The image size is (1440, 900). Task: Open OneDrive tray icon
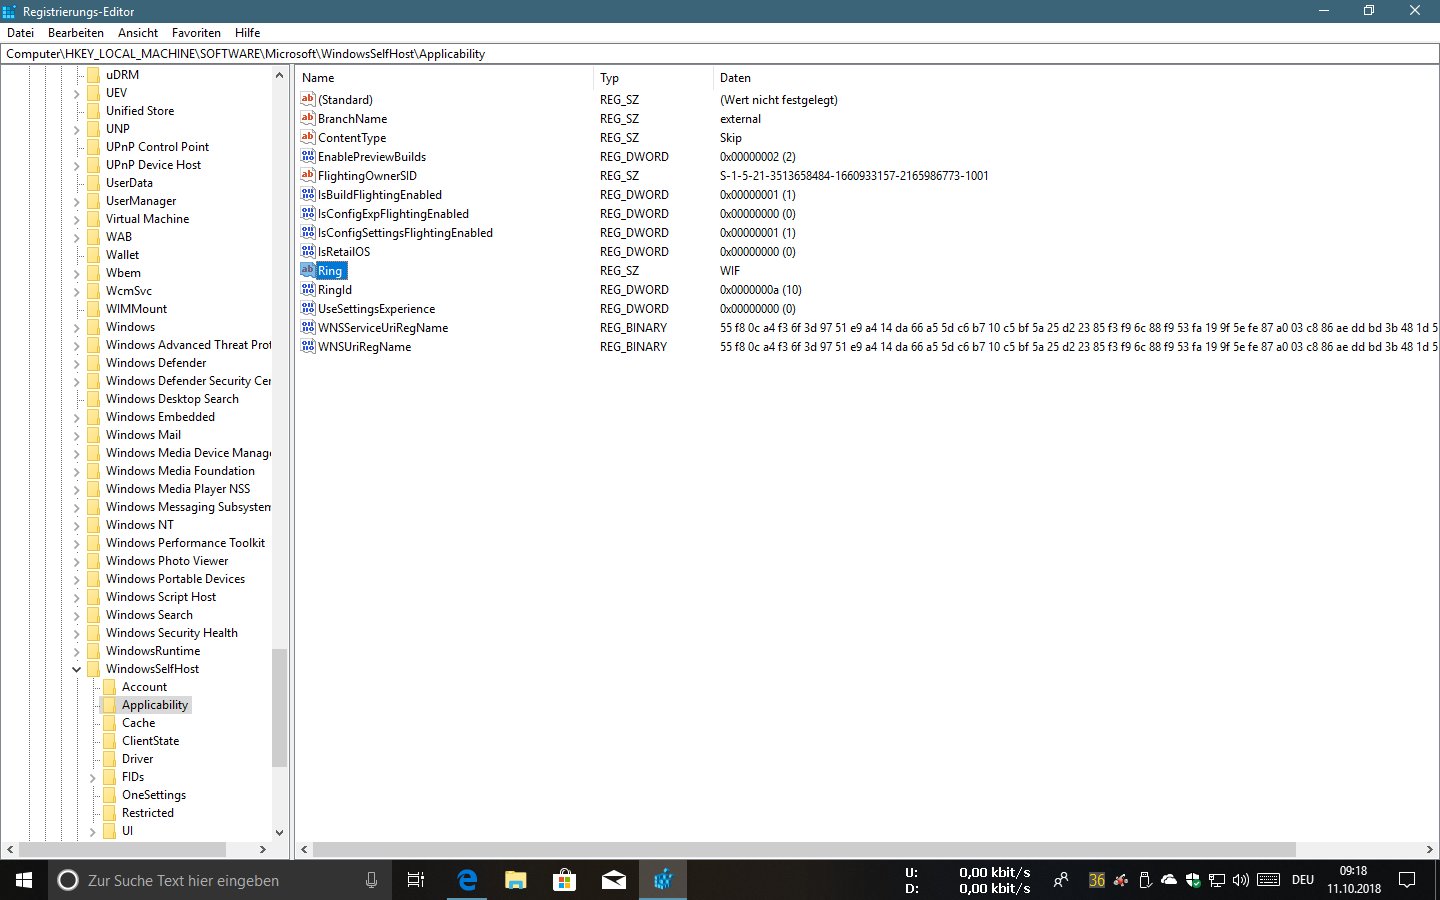1169,880
